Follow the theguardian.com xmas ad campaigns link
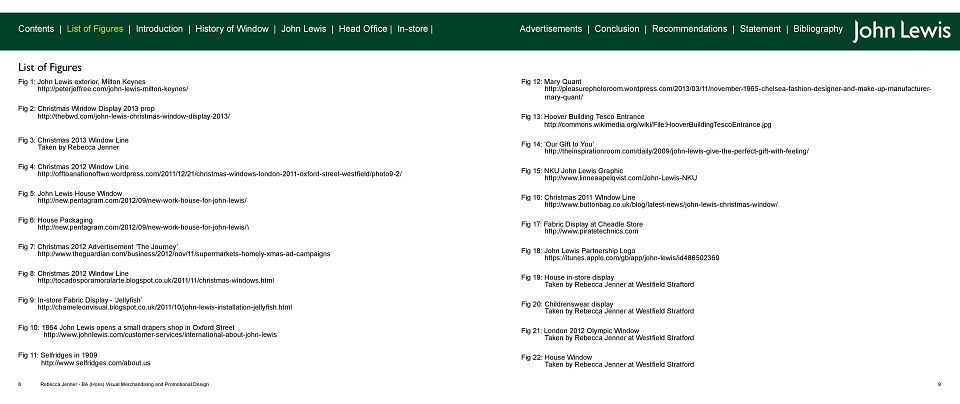 click(x=184, y=254)
